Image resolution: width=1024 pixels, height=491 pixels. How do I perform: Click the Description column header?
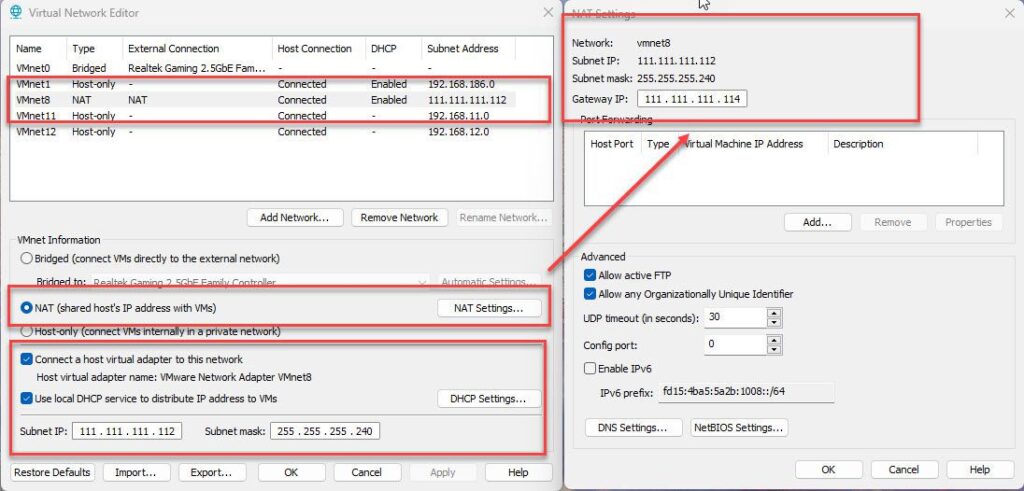903,144
